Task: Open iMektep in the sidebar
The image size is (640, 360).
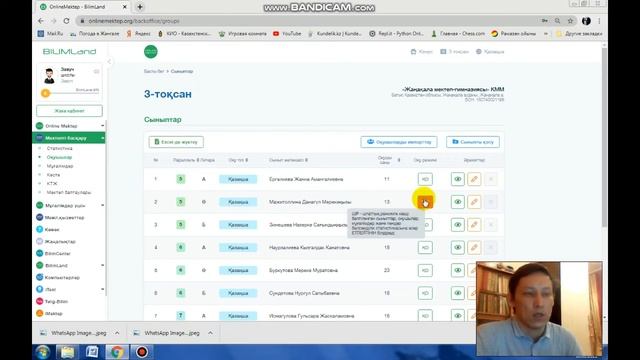Action: click(x=53, y=313)
